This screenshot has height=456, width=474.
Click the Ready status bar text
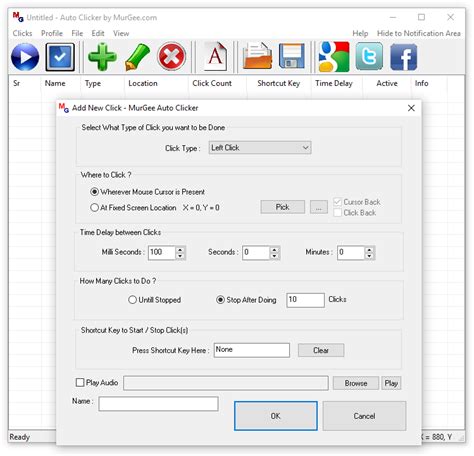click(19, 437)
